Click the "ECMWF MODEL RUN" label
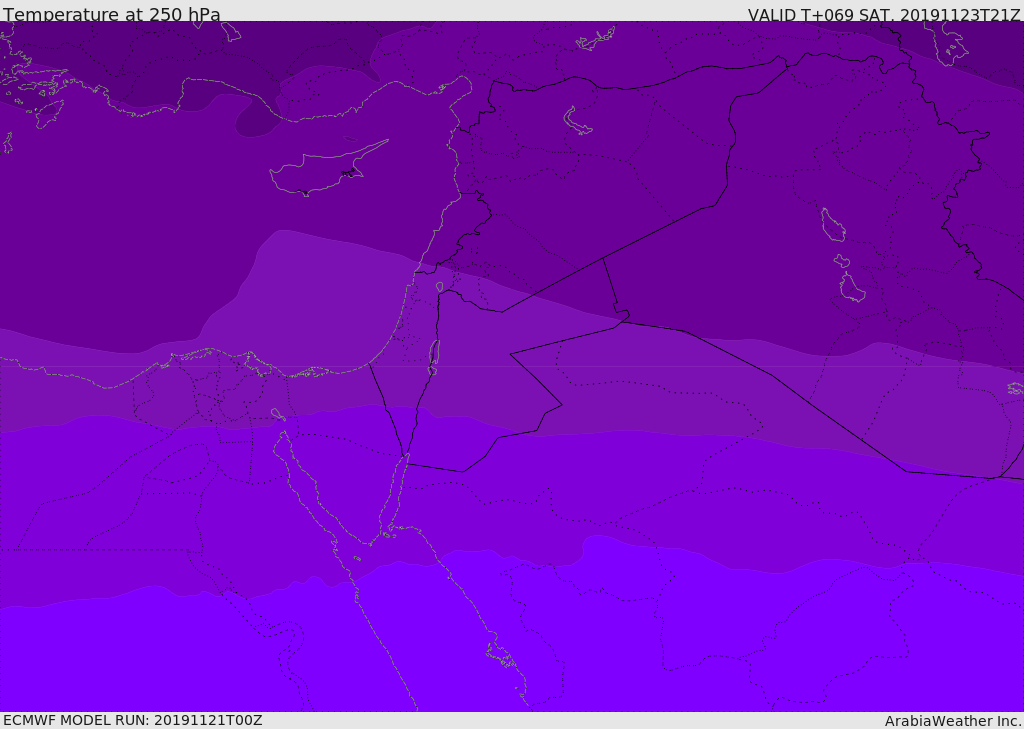1024x729 pixels. (75, 720)
